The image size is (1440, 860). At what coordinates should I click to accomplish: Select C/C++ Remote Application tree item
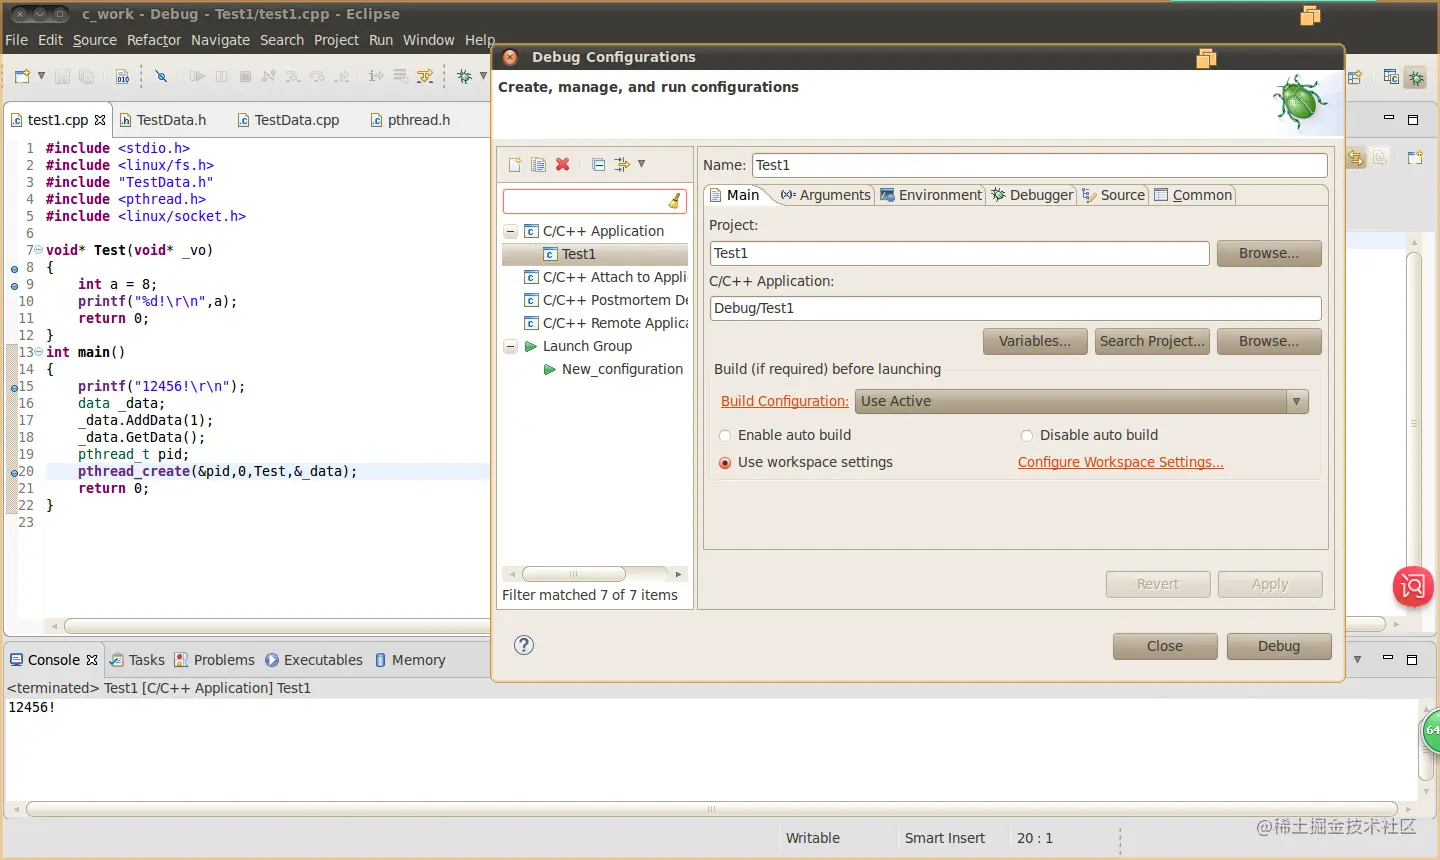(606, 323)
